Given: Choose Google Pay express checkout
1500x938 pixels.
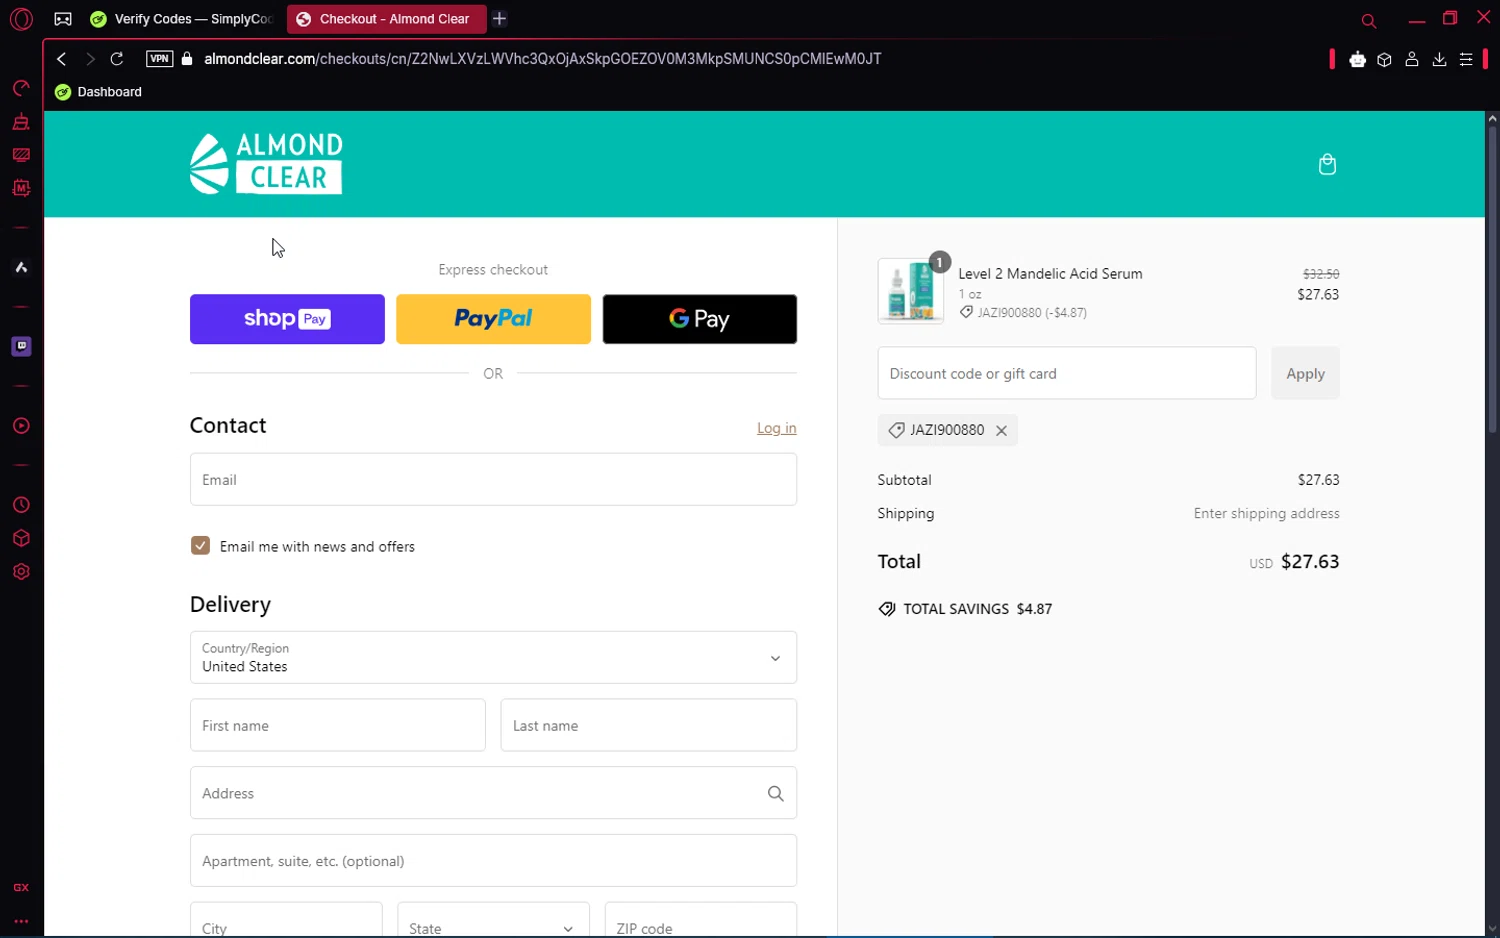Looking at the screenshot, I should 700,319.
